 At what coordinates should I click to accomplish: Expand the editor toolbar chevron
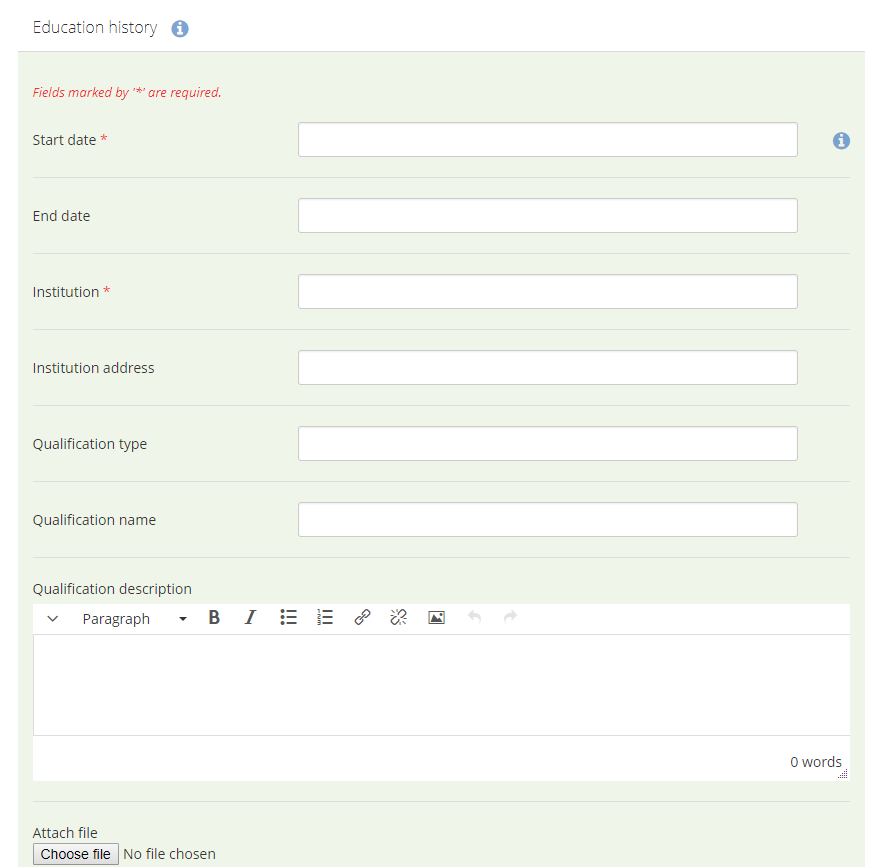point(53,619)
